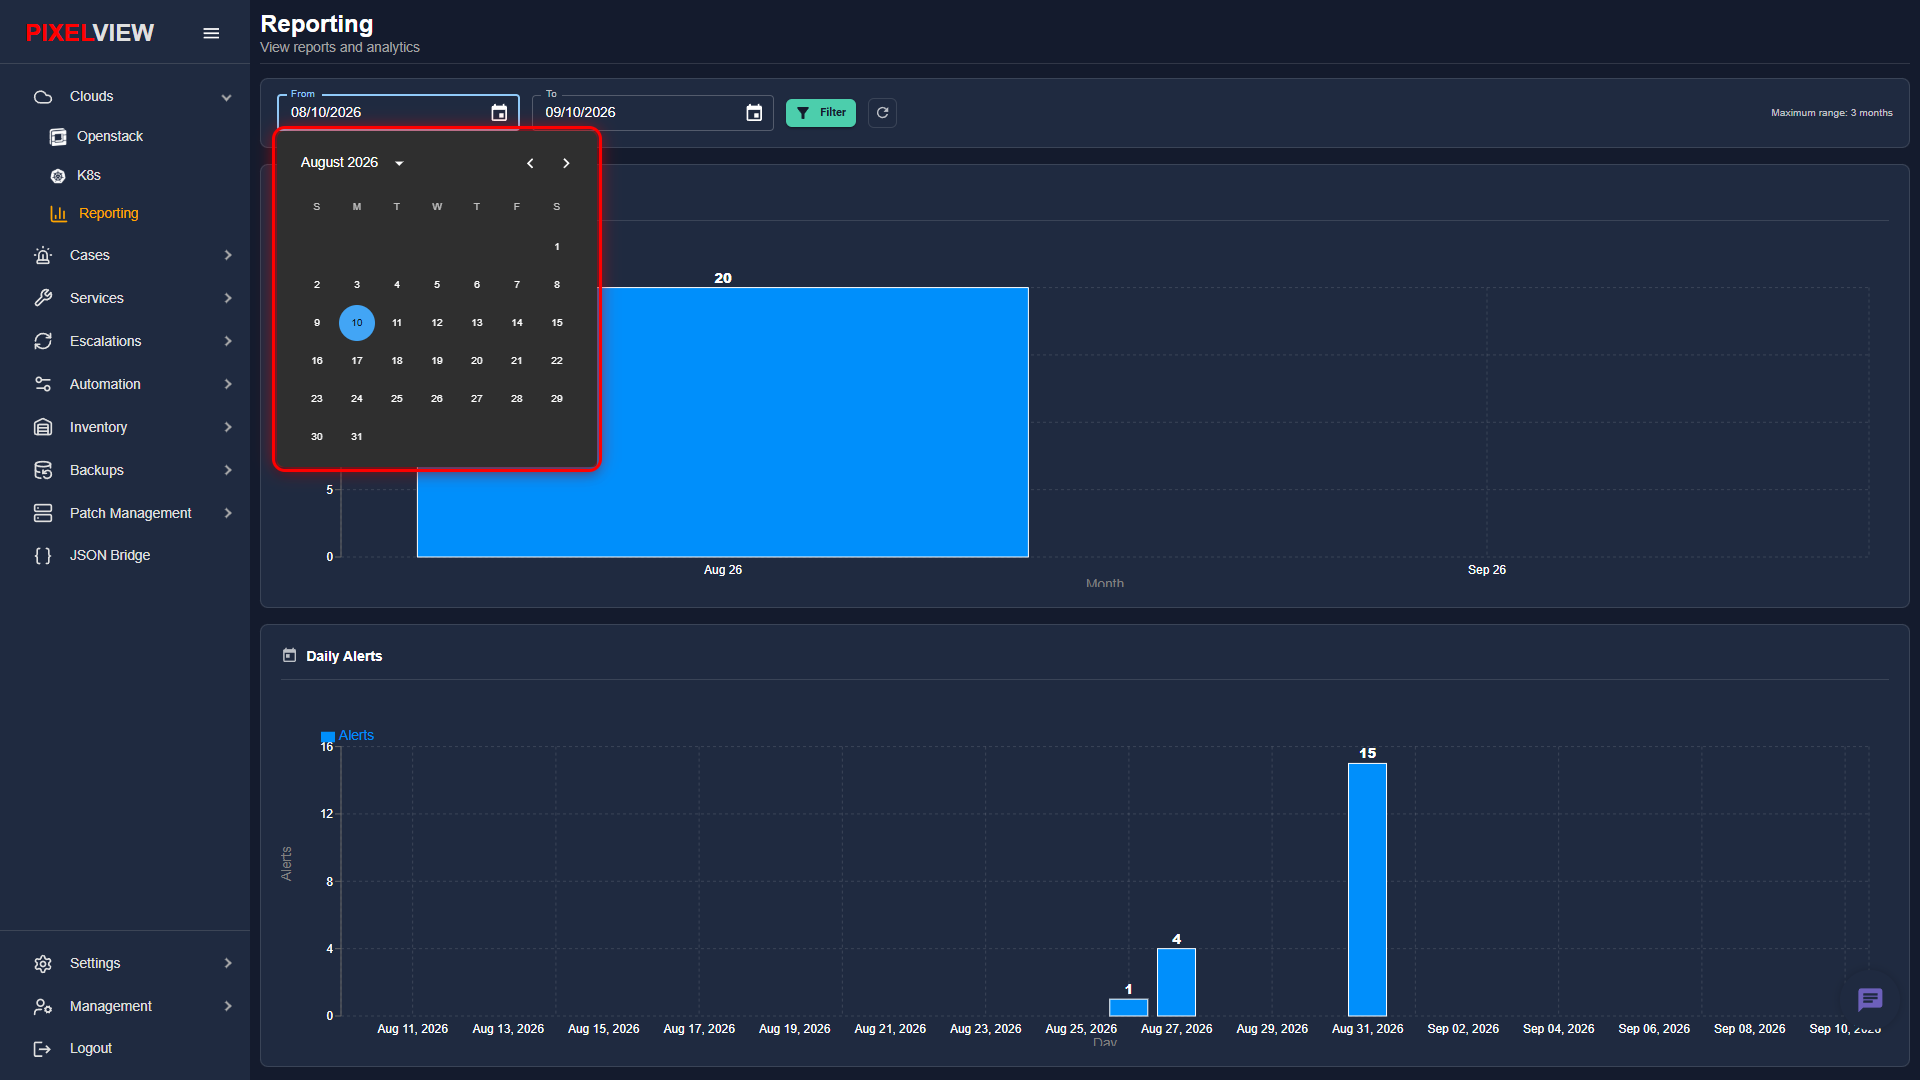
Task: Click the Logout exit icon
Action: 43,1048
